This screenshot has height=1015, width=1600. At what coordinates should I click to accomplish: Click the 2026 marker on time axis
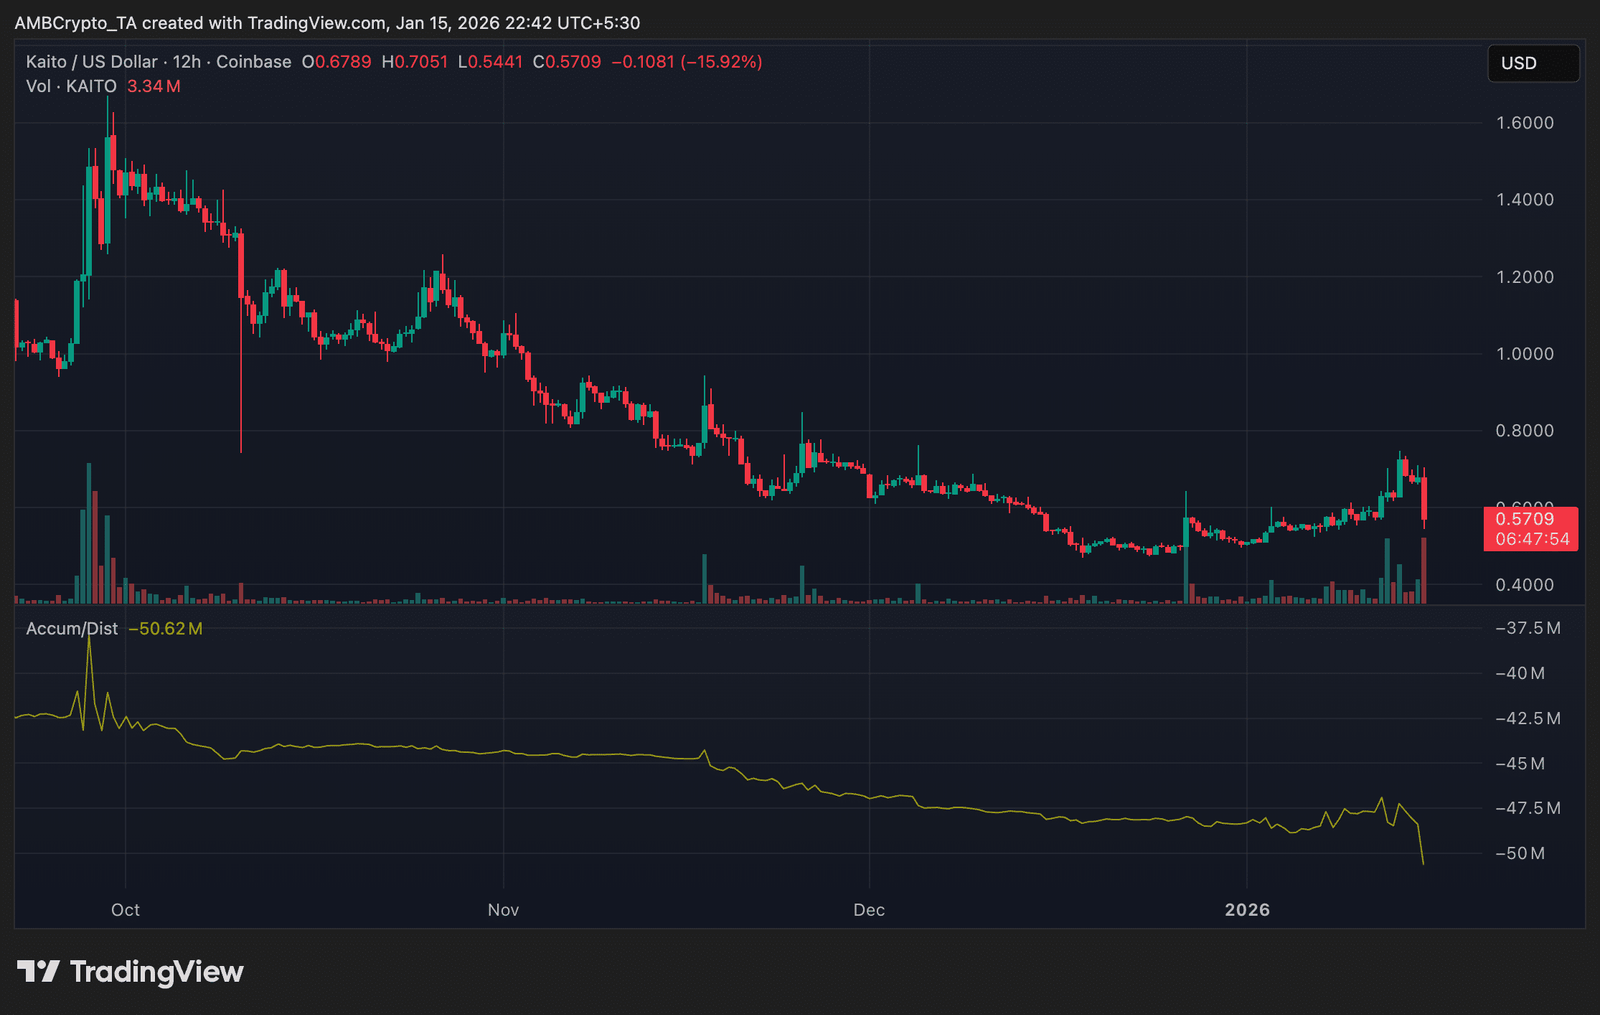tap(1247, 910)
